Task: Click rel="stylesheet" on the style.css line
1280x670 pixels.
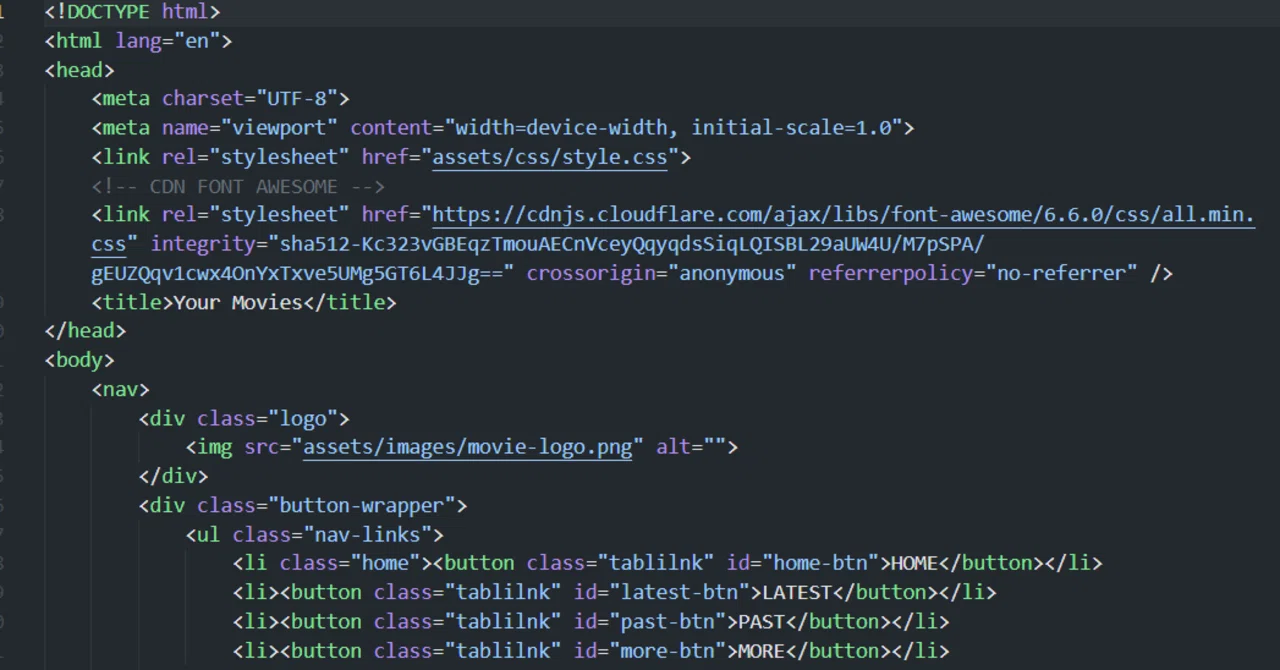Action: click(x=255, y=157)
